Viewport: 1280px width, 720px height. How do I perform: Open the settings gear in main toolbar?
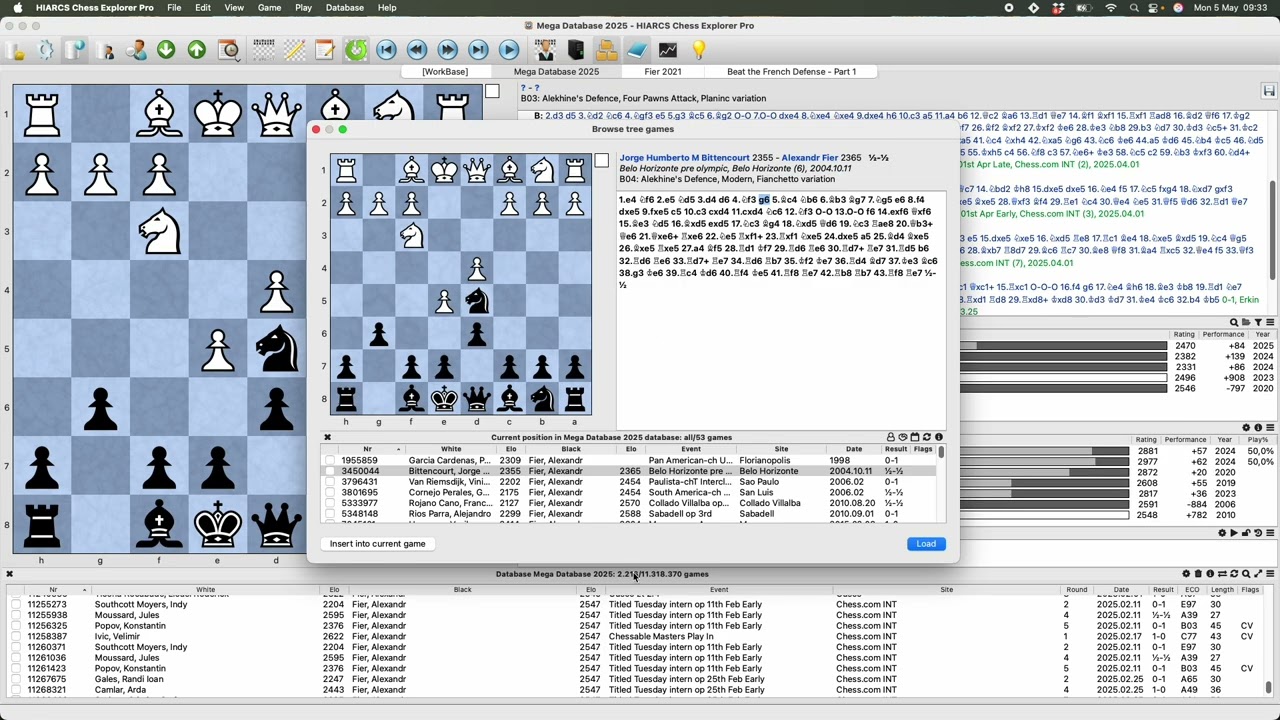(x=45, y=50)
